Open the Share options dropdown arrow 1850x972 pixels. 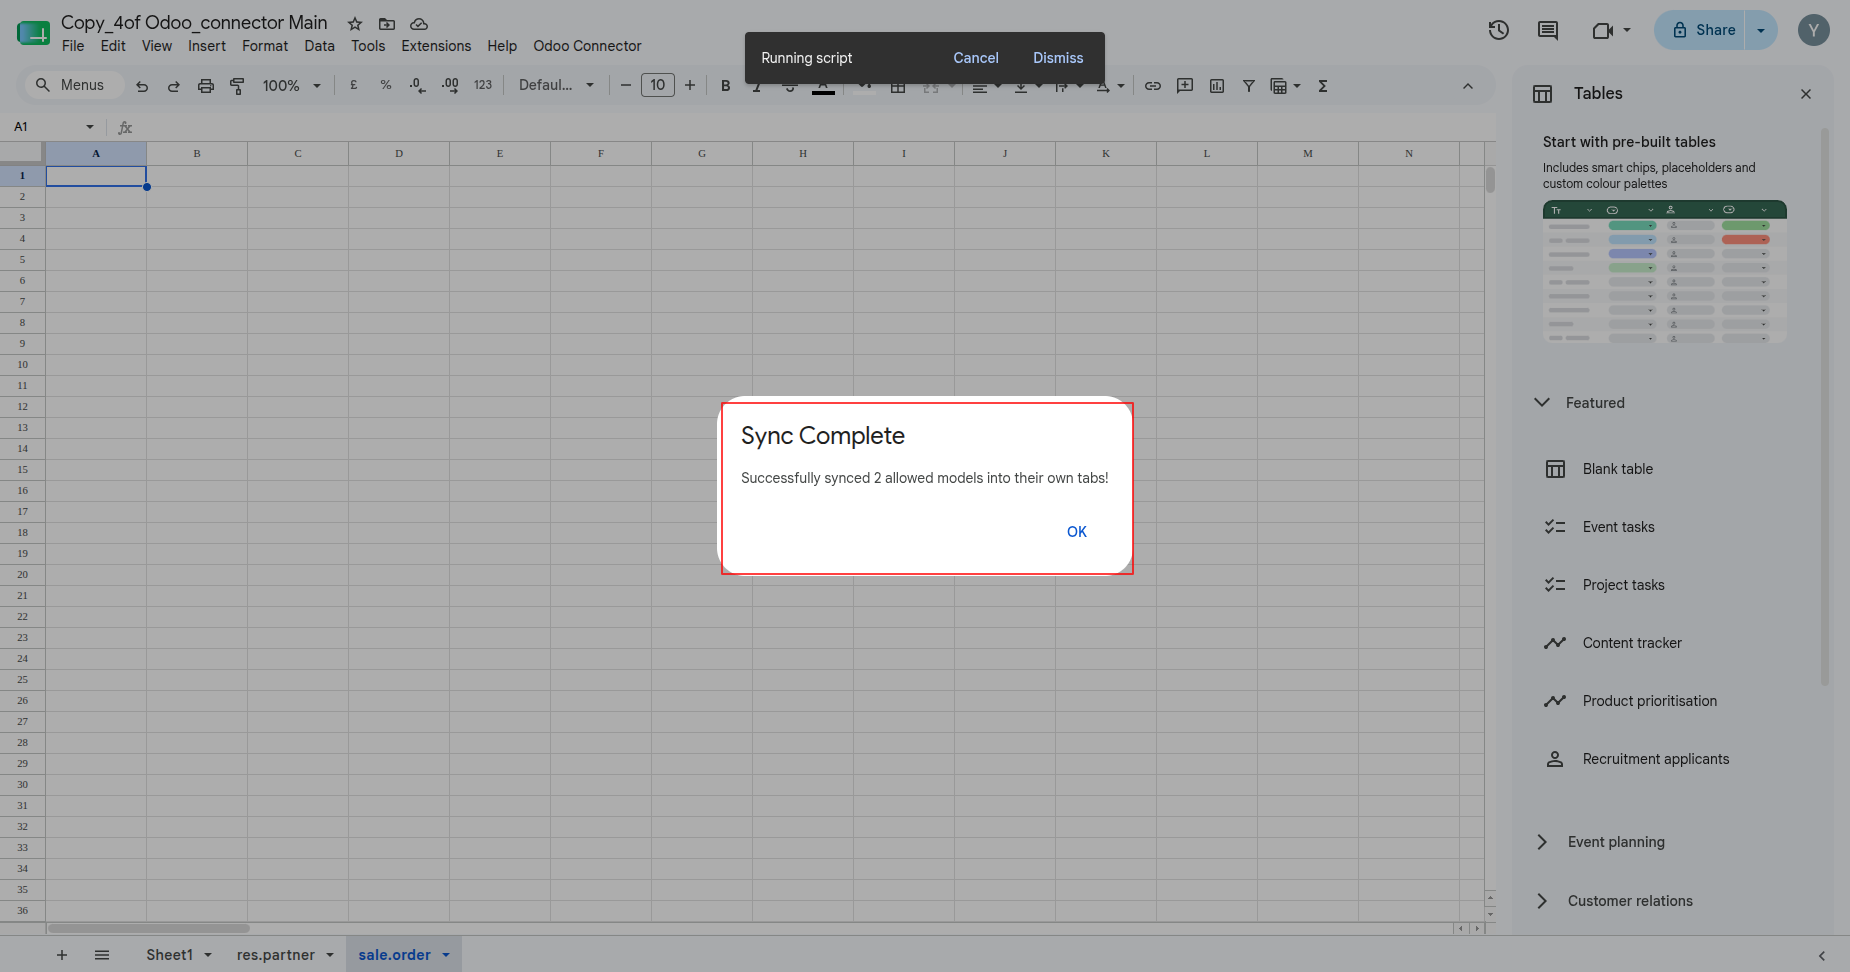tap(1761, 30)
